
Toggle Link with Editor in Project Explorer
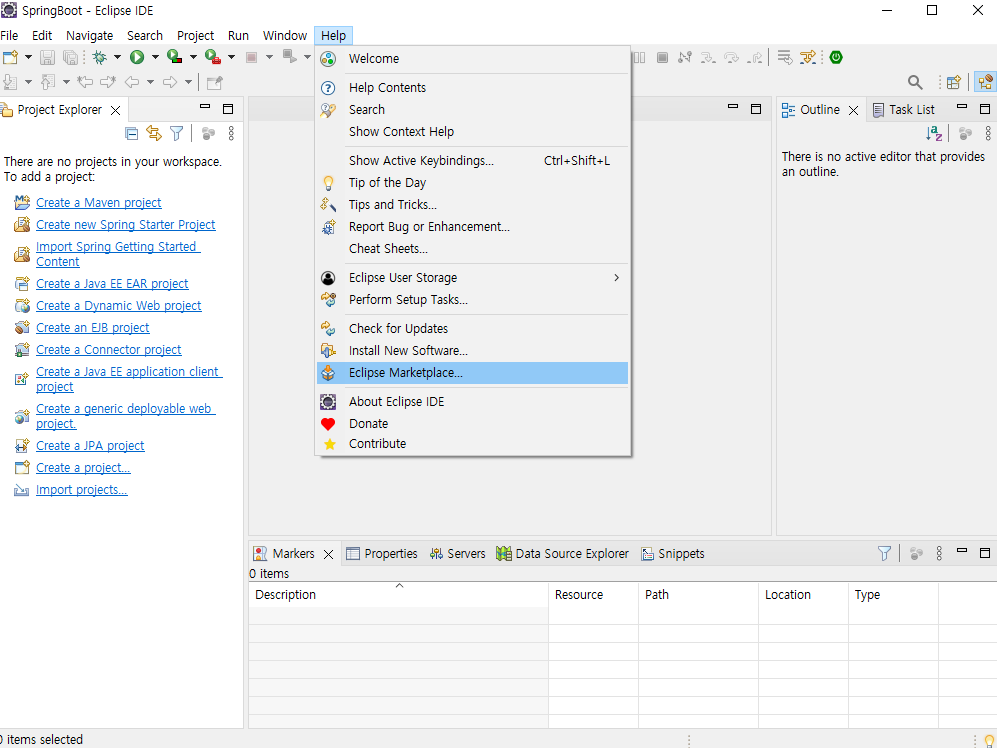point(154,133)
